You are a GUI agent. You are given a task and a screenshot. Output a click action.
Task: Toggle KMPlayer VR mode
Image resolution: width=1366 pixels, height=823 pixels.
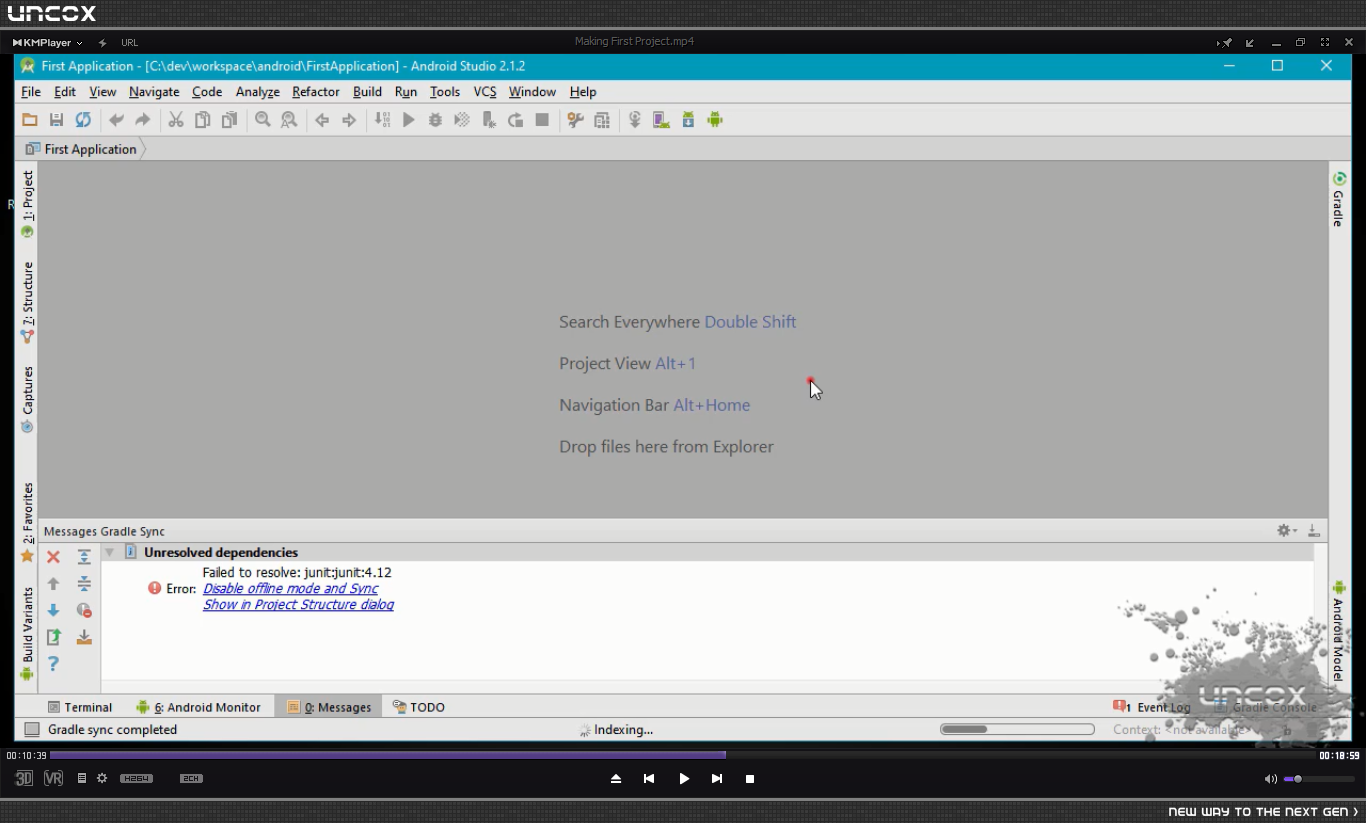point(53,778)
